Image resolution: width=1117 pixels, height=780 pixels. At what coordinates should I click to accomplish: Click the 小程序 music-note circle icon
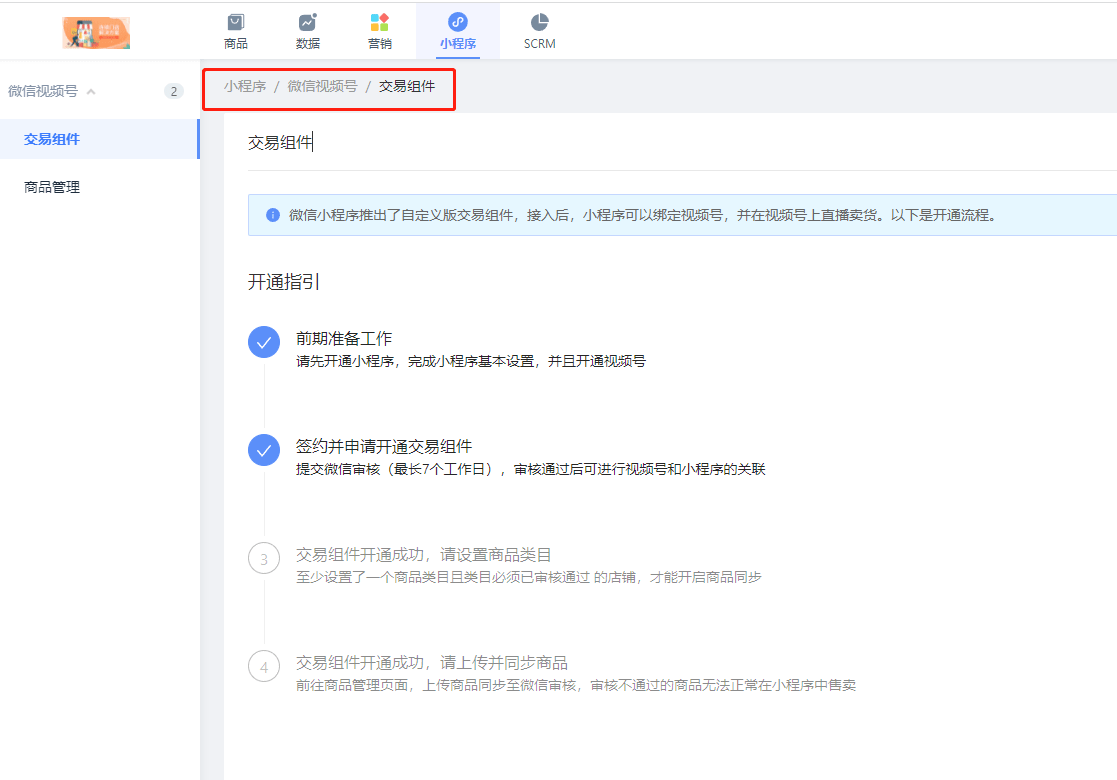[x=458, y=22]
